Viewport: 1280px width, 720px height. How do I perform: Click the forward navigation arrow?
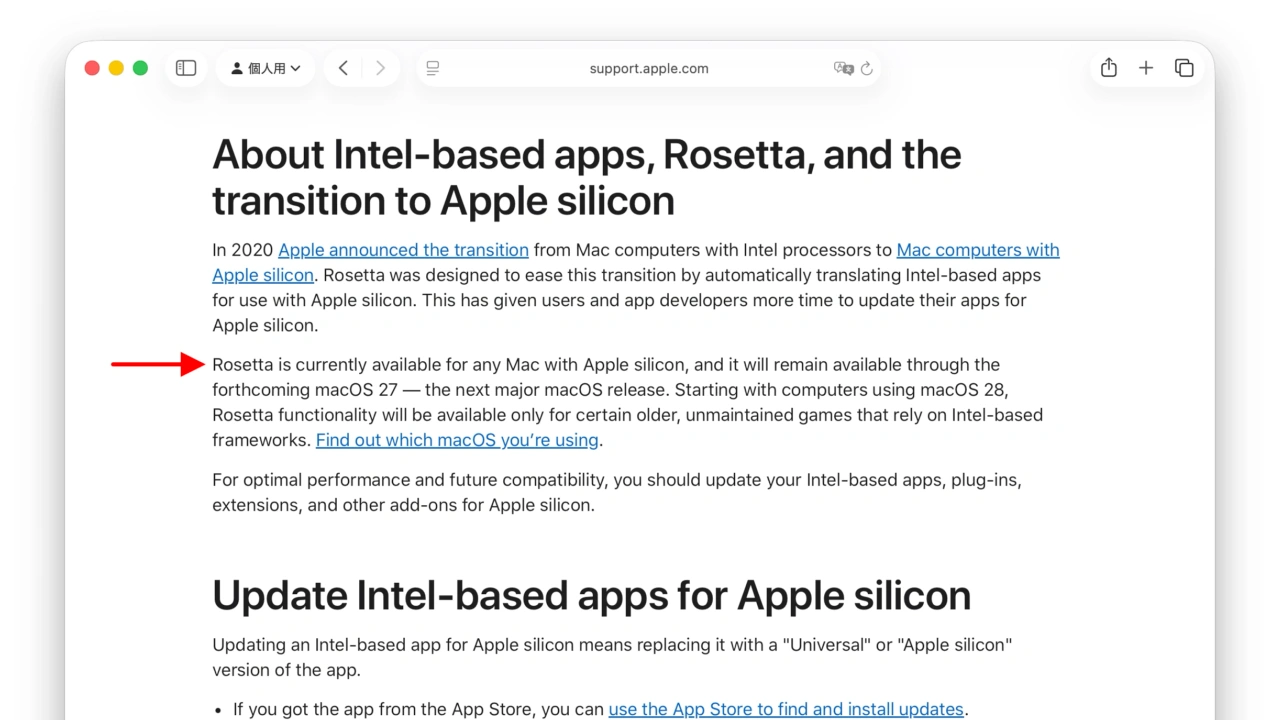pos(380,68)
